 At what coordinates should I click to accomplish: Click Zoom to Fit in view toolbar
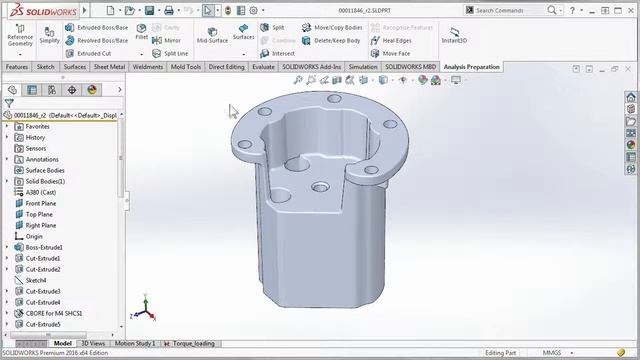[298, 80]
